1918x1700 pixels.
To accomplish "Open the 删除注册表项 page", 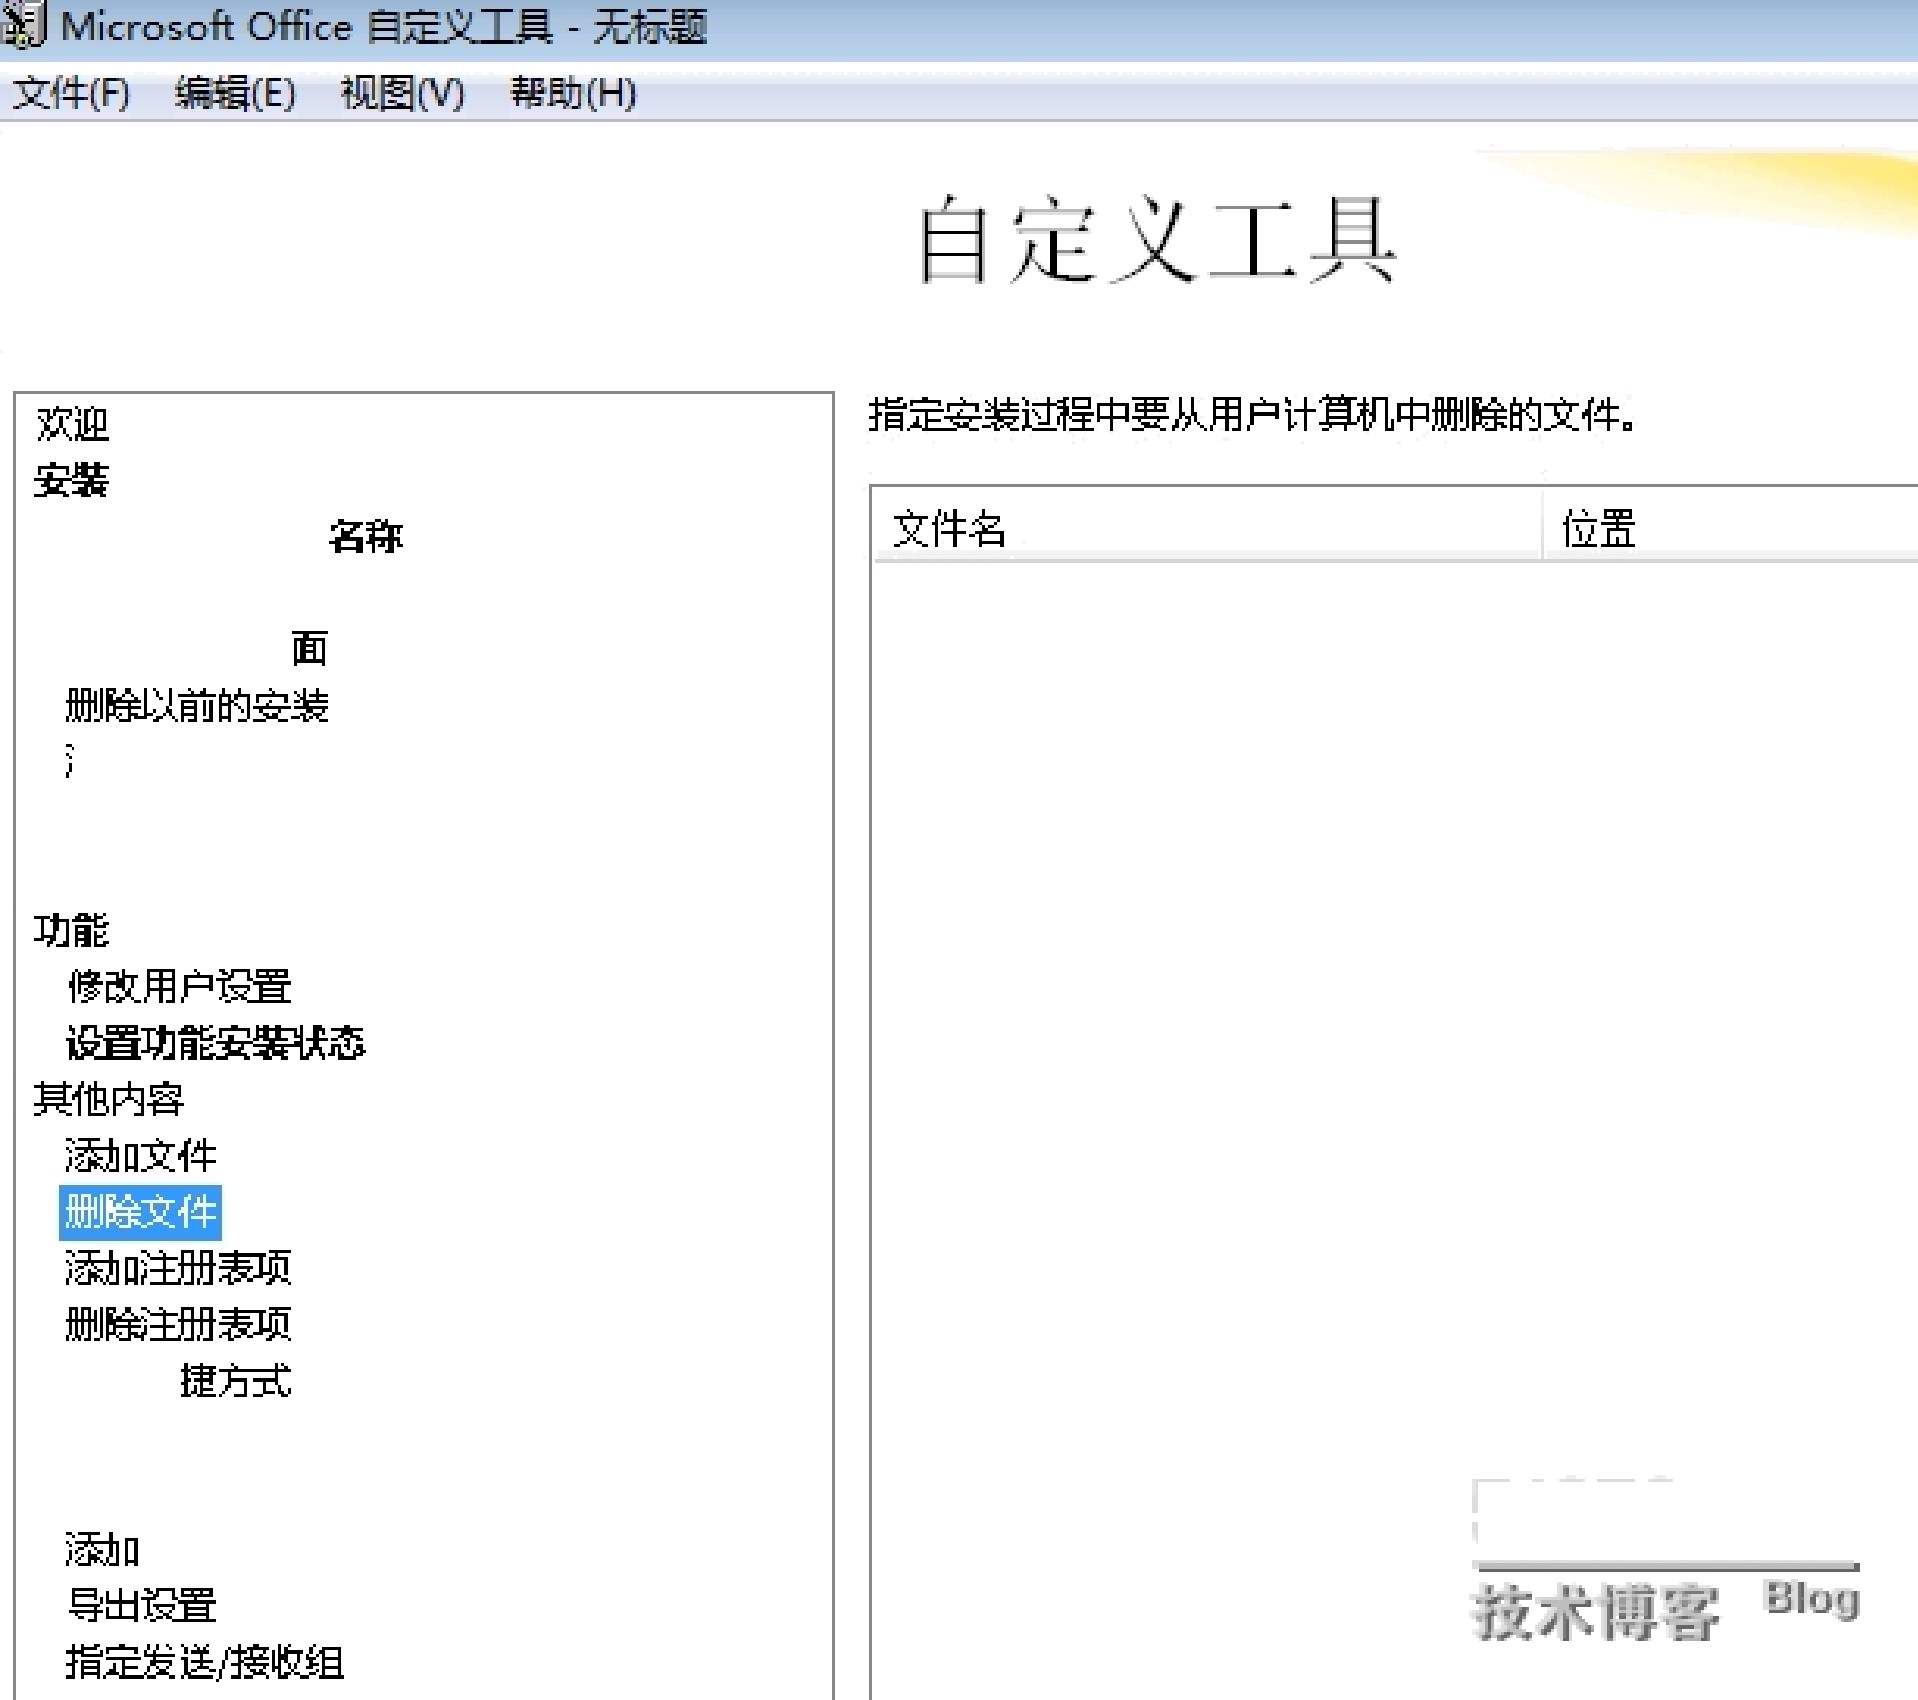I will 178,1324.
